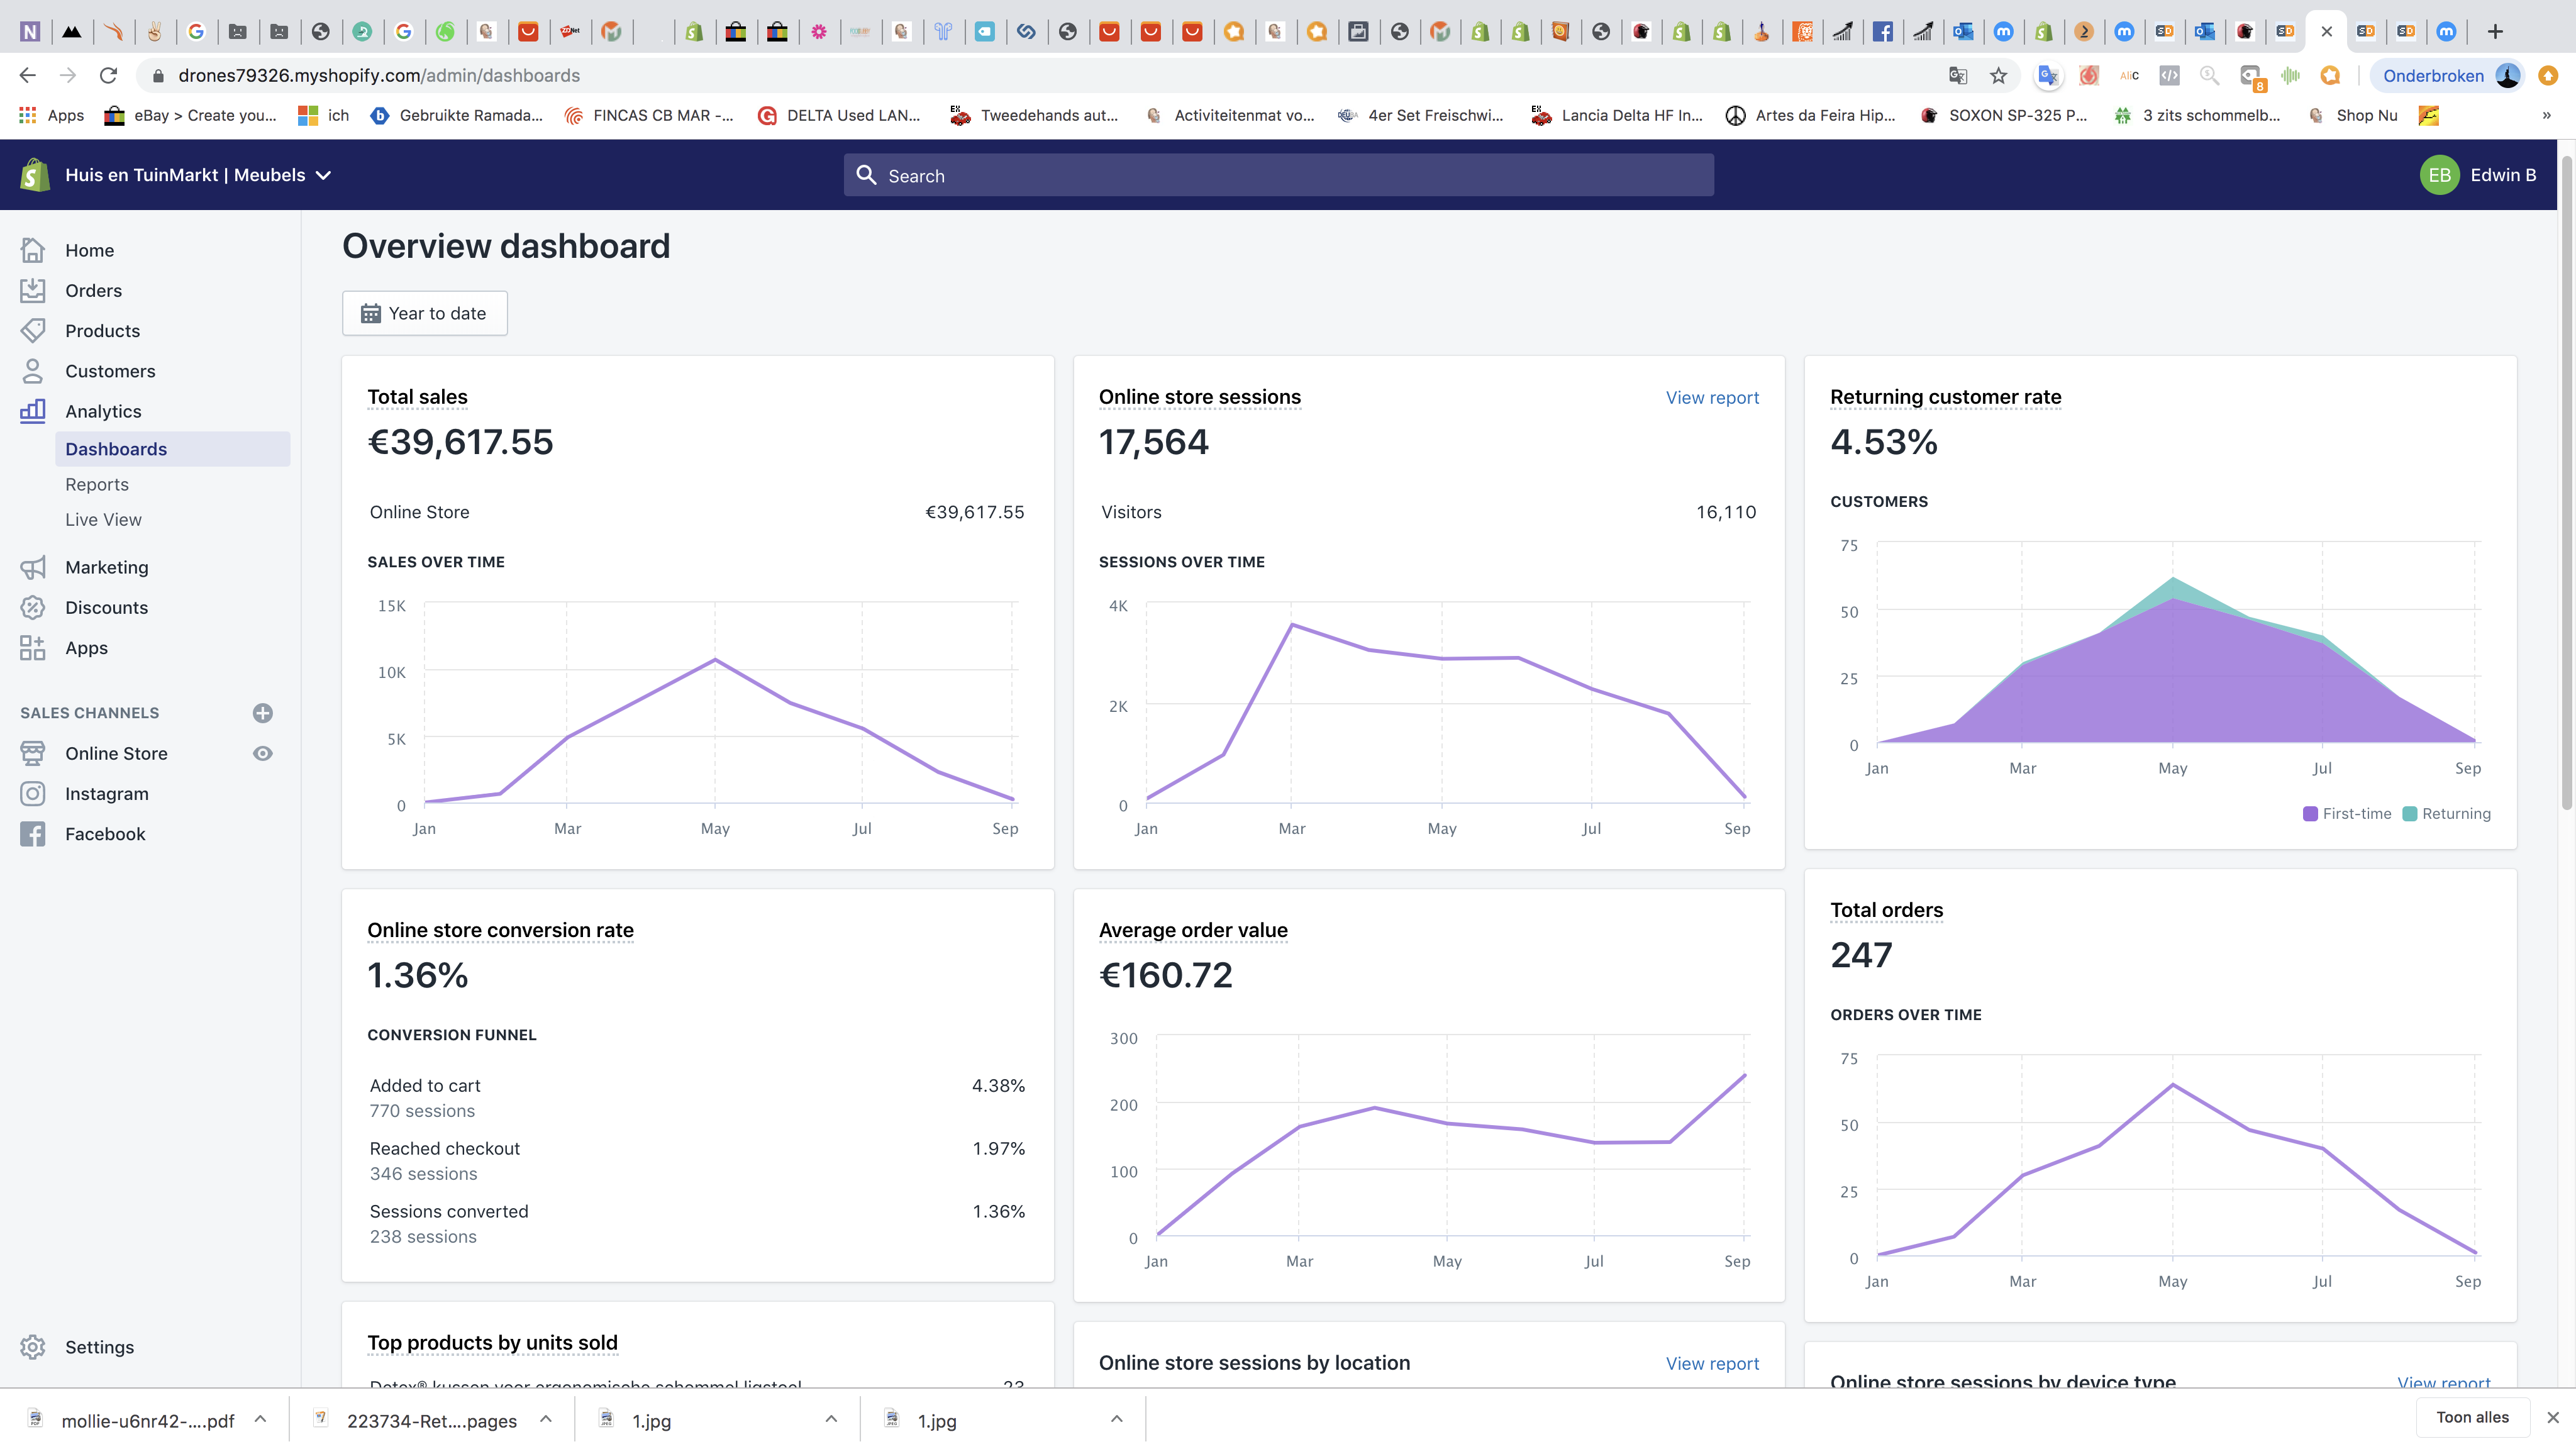This screenshot has width=2576, height=1449.
Task: Open the Year to date range picker
Action: coord(425,313)
